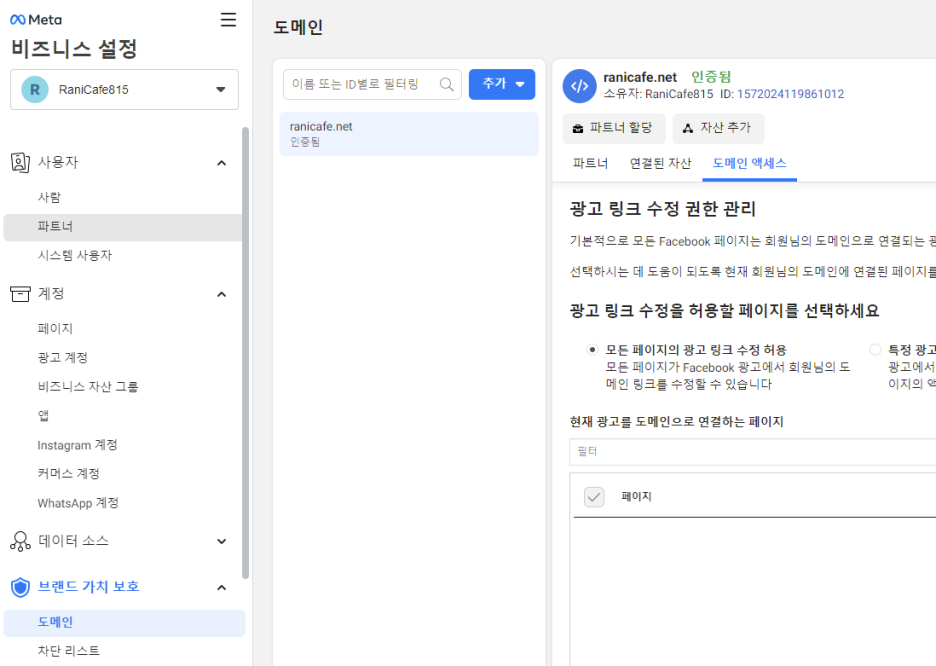The height and width of the screenshot is (666, 936).
Task: Collapse the 사용자 section chevron
Action: tap(221, 163)
